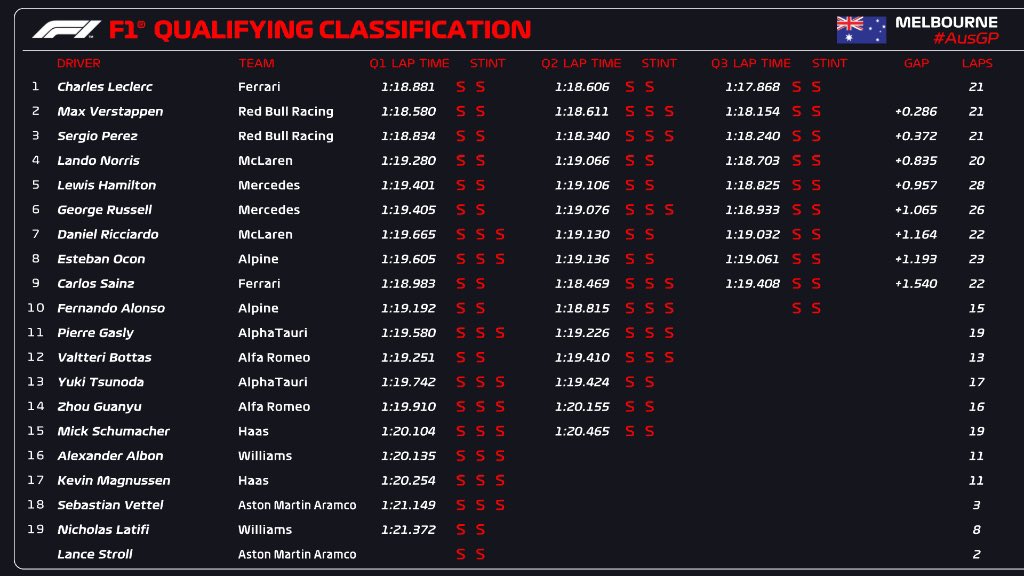Click Fernando Alonso's first Q3 soft tyre icon
The image size is (1024, 576).
(x=797, y=308)
